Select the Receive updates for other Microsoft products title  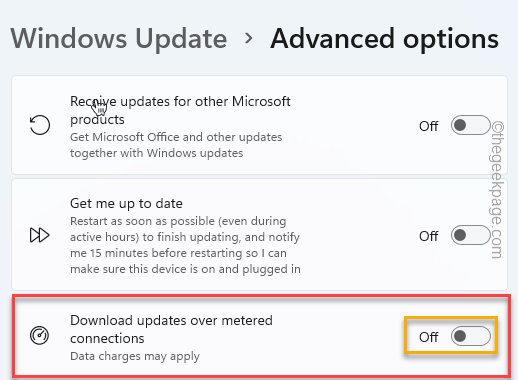[x=180, y=110]
